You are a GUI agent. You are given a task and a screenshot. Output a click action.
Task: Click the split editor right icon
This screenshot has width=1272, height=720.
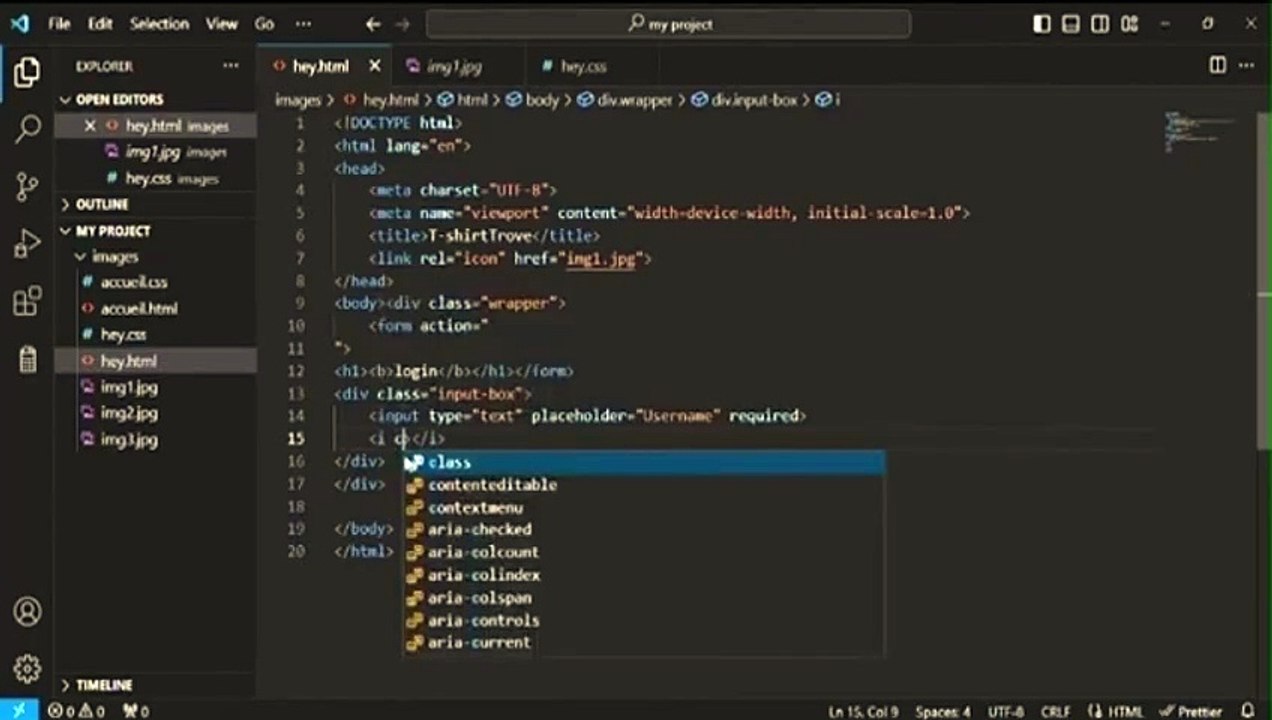click(1217, 65)
